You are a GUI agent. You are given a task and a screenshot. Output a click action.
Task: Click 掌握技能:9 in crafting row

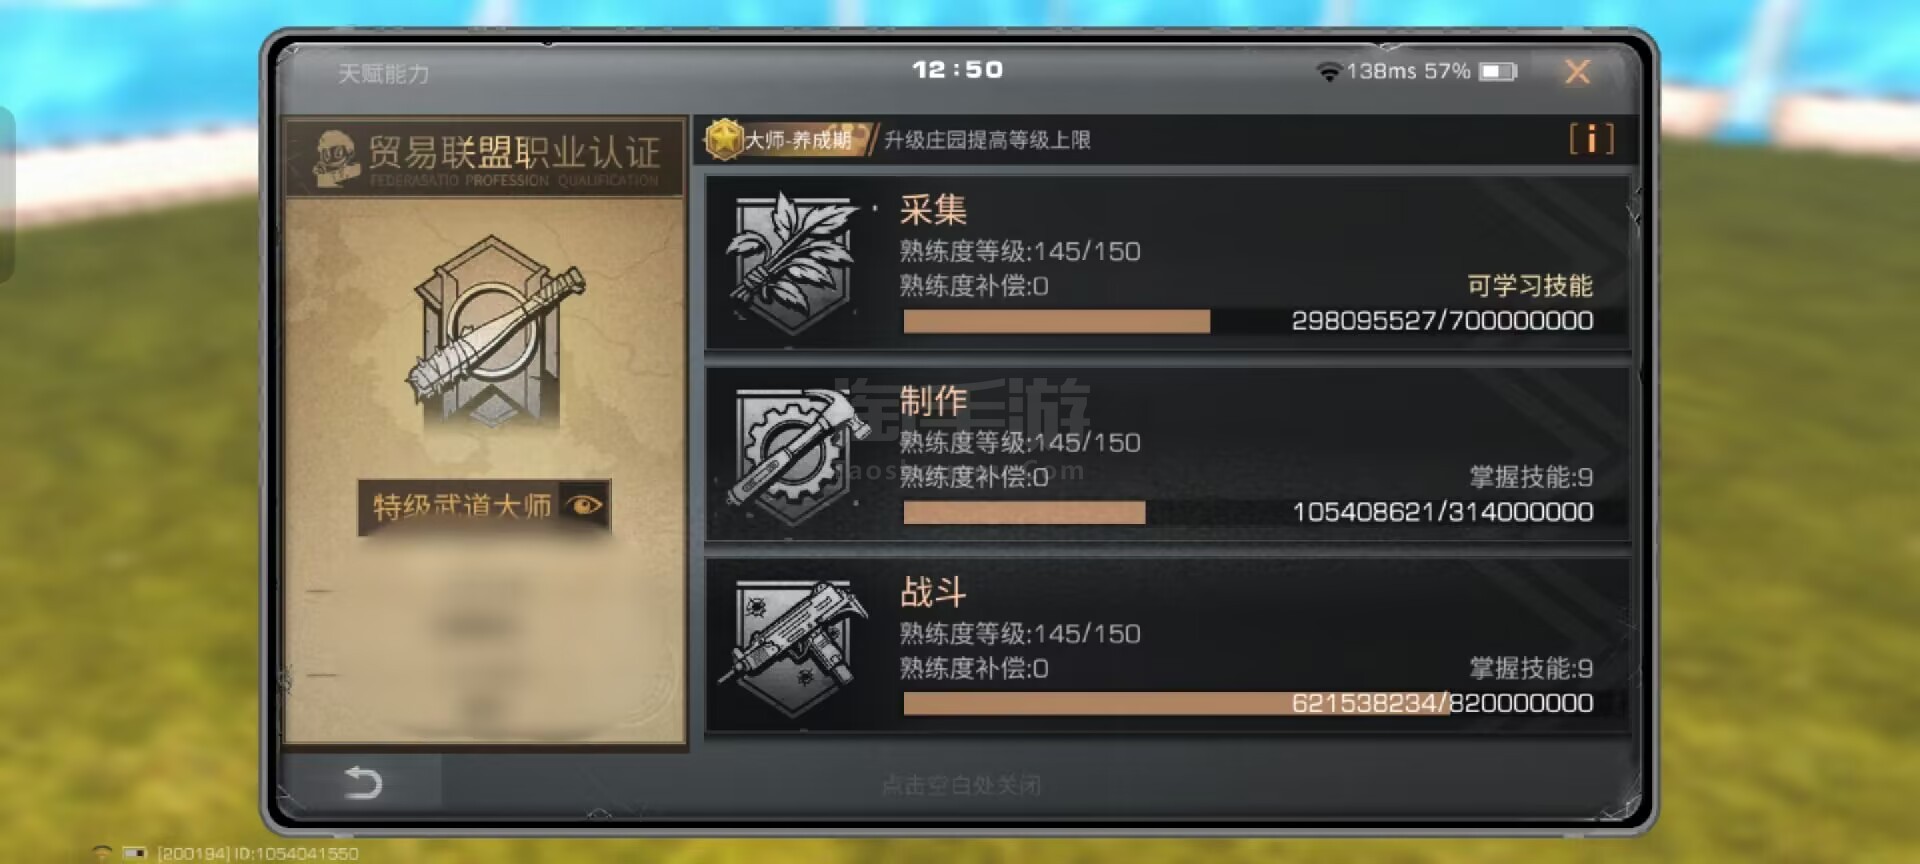click(1530, 477)
